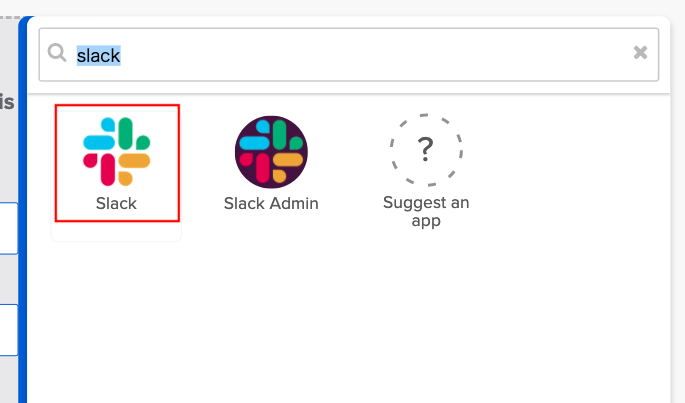Image resolution: width=685 pixels, height=403 pixels.
Task: Click the "Slack" app name label
Action: (x=116, y=204)
